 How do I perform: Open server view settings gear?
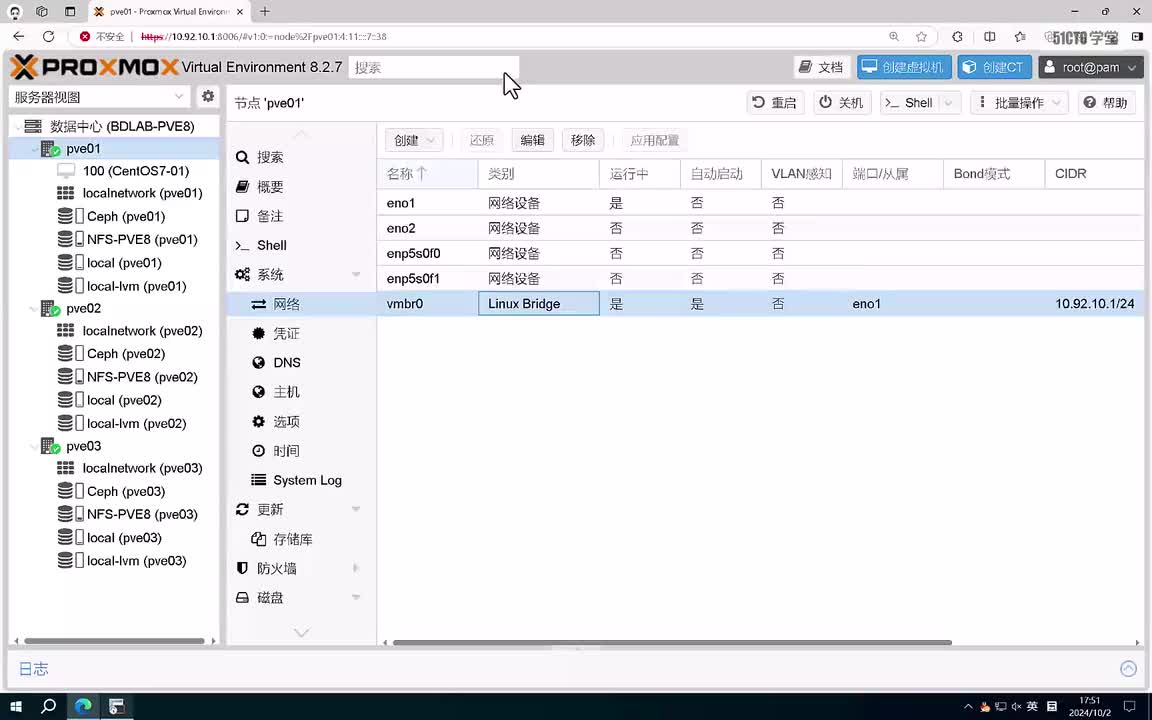click(208, 96)
